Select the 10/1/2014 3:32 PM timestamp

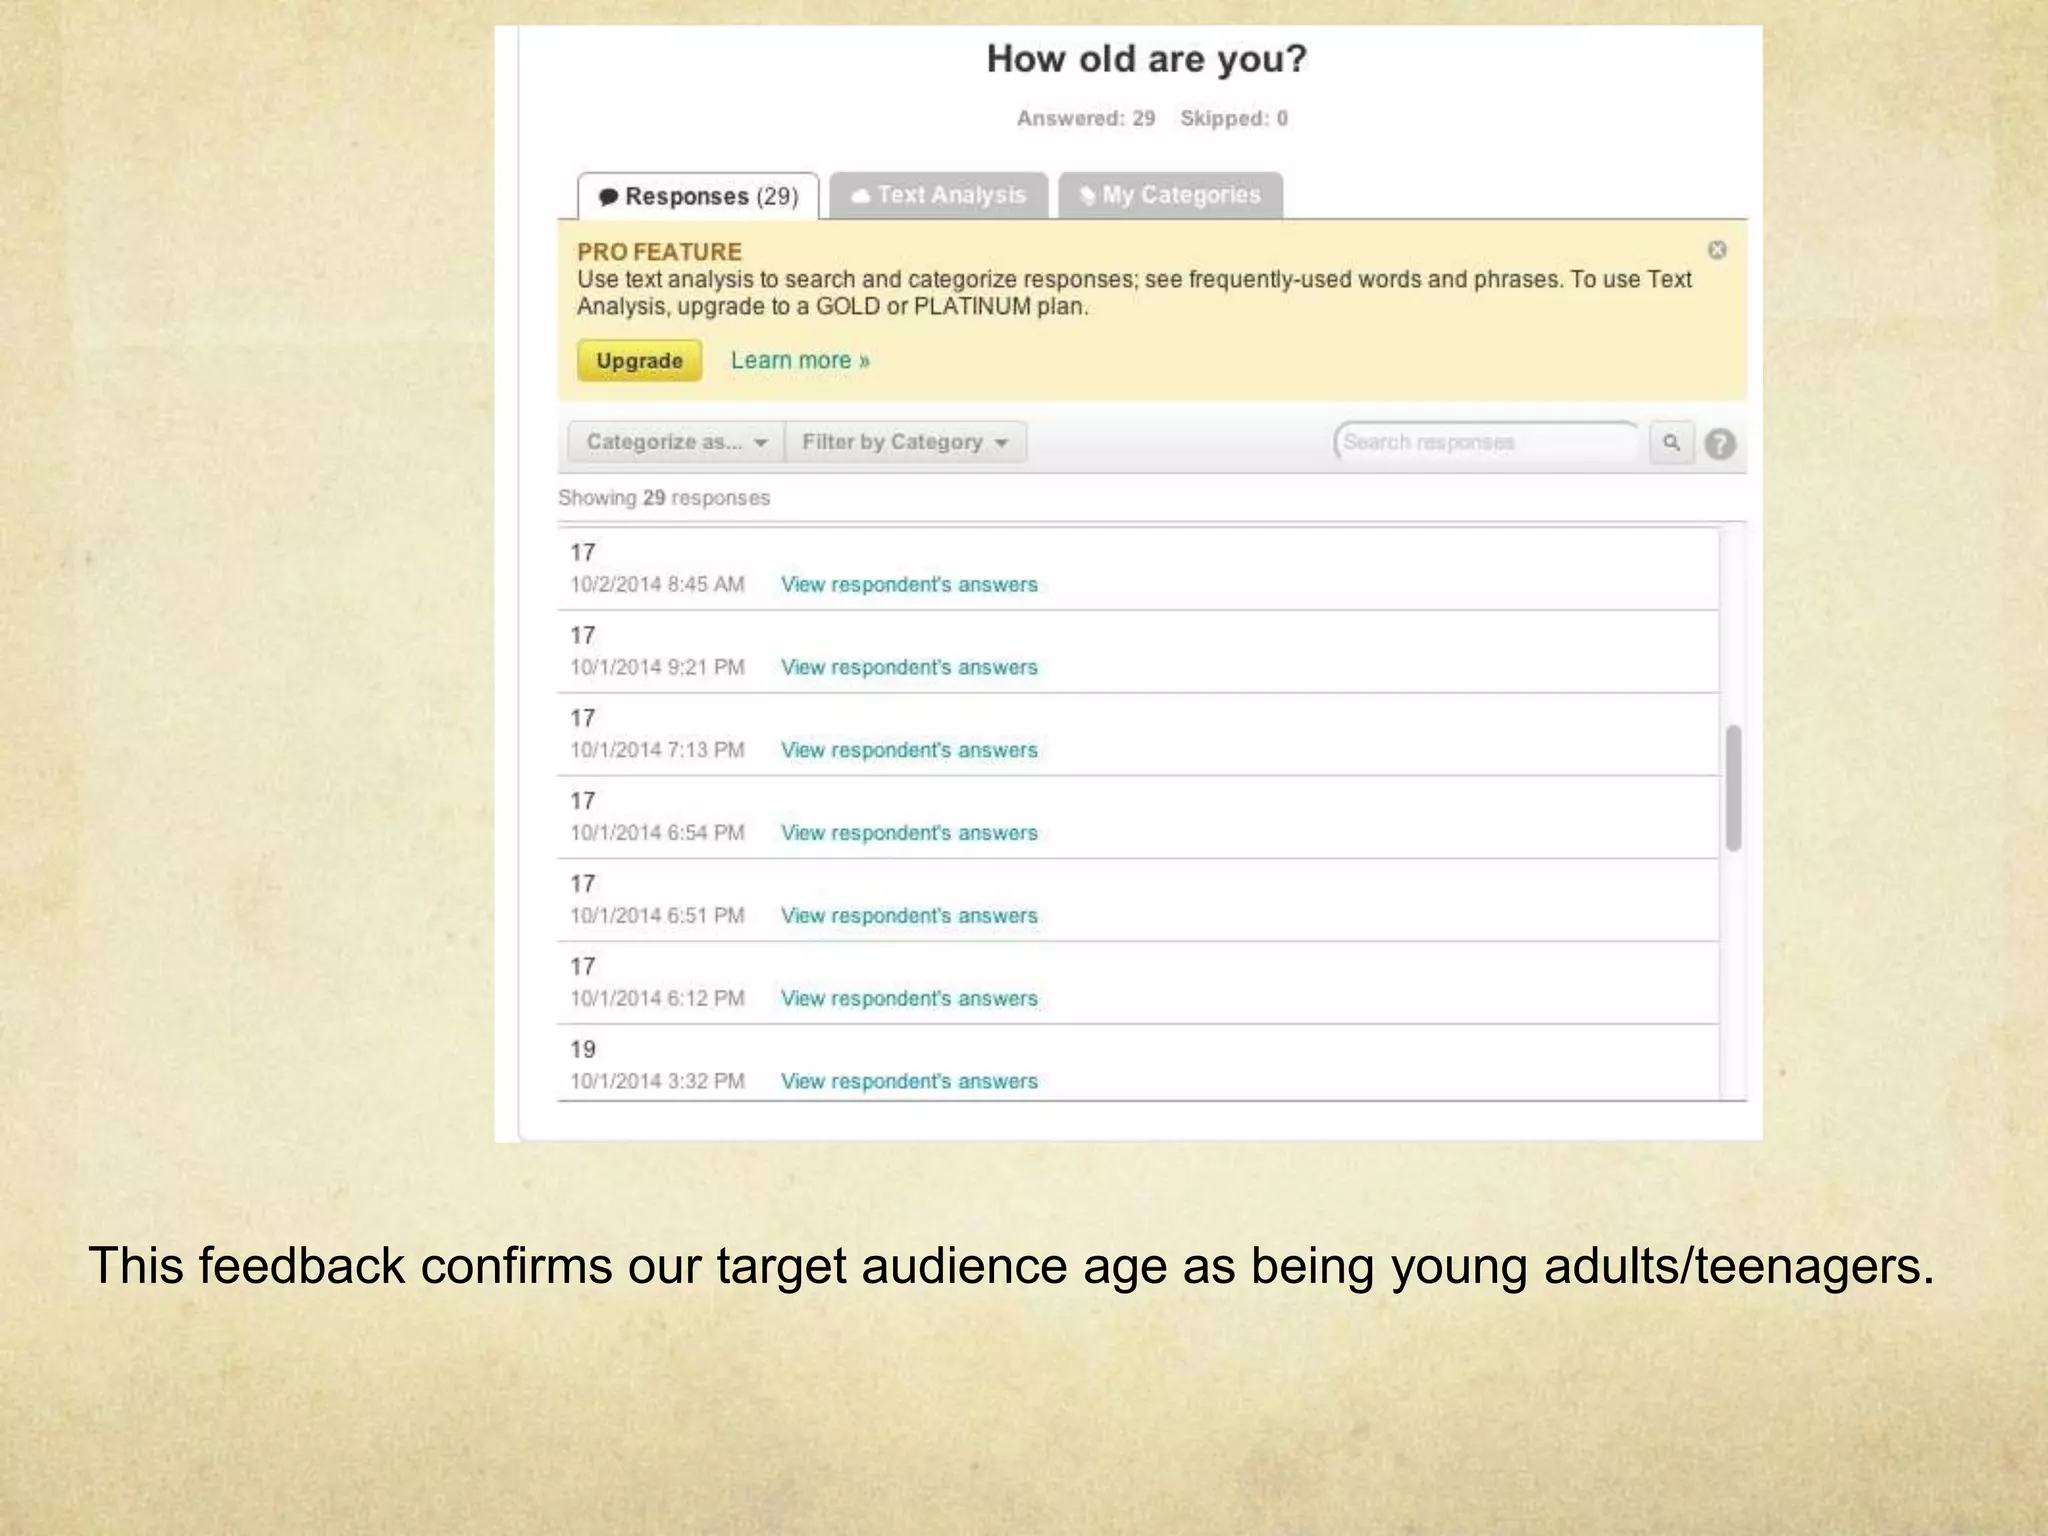[x=657, y=1082]
